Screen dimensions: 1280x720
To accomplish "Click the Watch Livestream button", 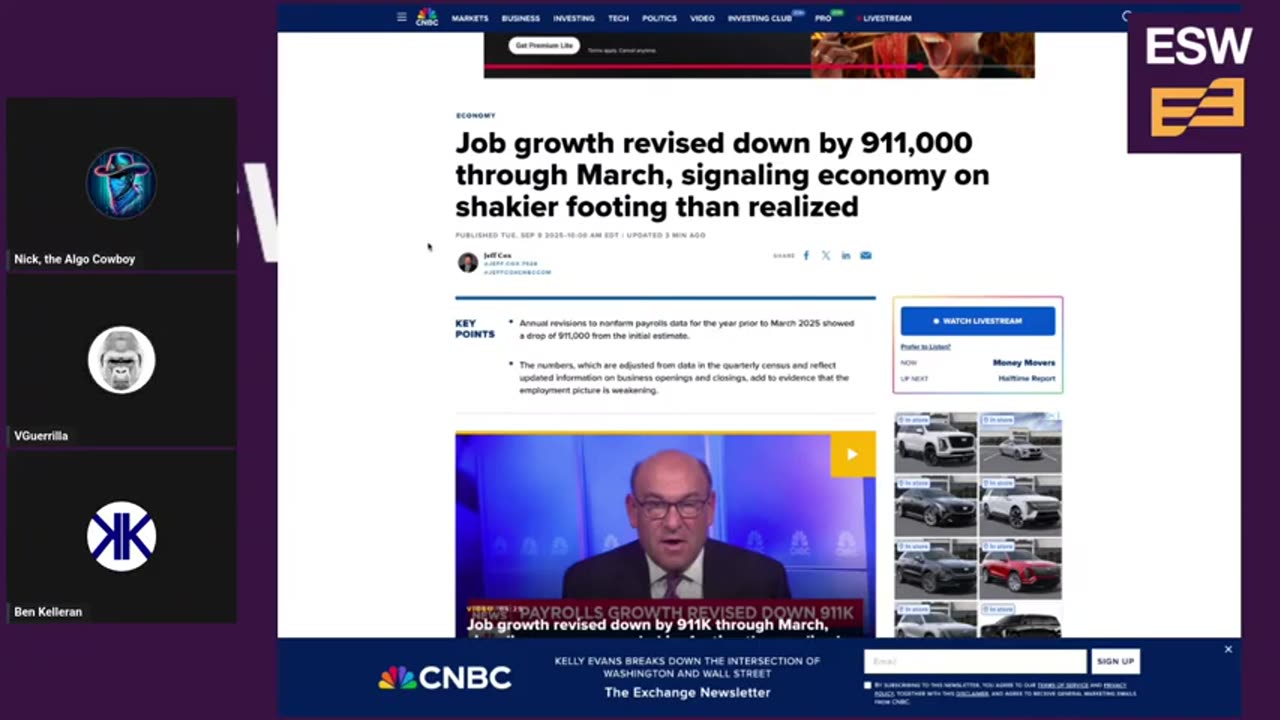I will click(978, 321).
